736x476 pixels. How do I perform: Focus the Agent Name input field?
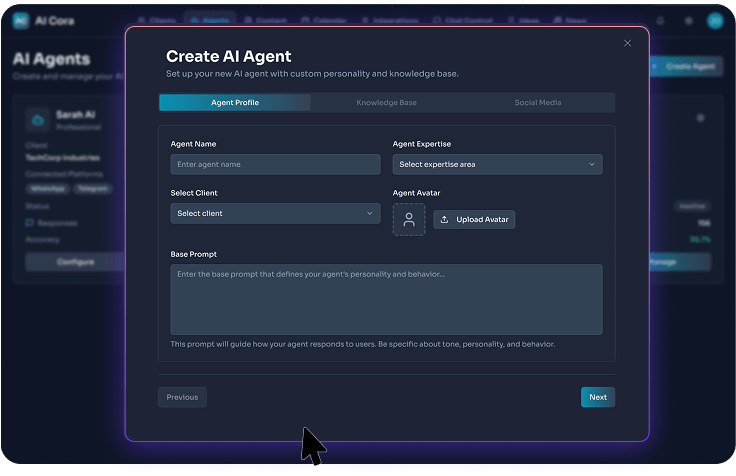[275, 164]
